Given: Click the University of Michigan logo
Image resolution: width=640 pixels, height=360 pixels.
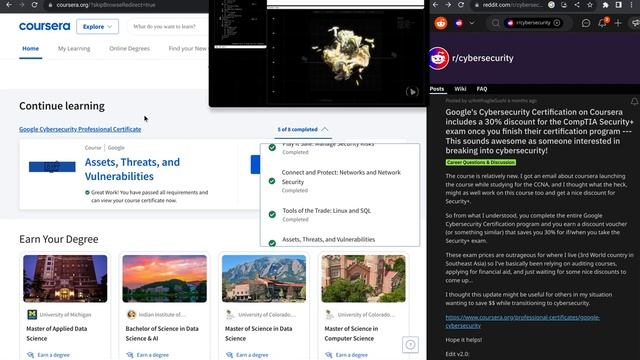Looking at the screenshot, I should point(32,314).
